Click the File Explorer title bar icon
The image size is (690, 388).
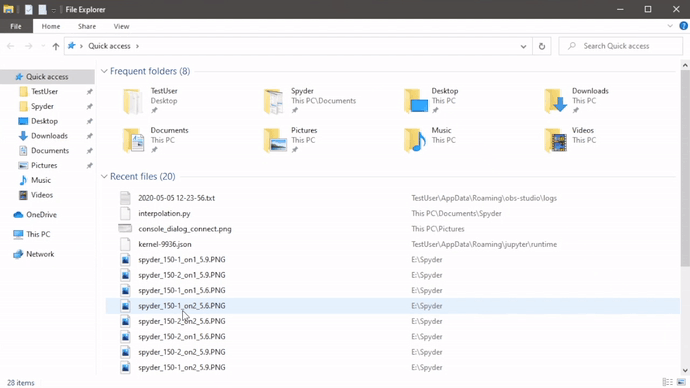click(x=8, y=9)
